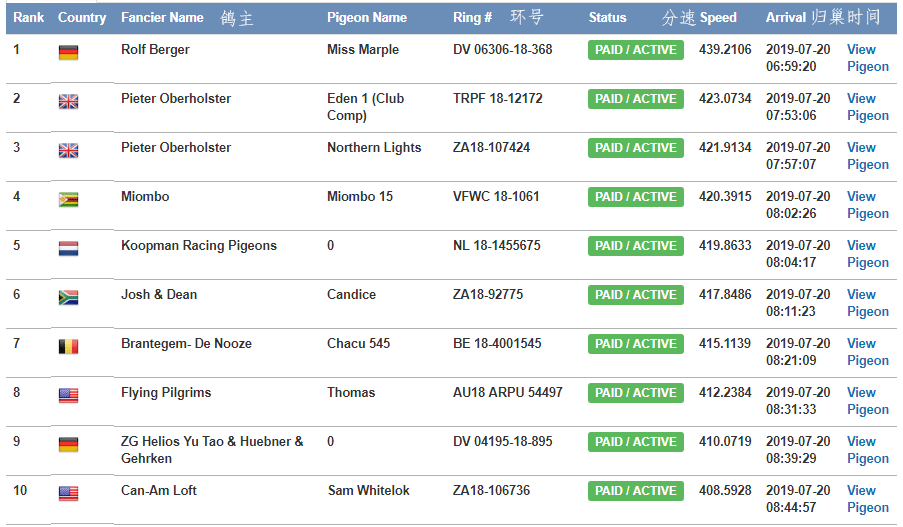
Task: Click the UK flag in the Eden 1 row
Action: (68, 101)
